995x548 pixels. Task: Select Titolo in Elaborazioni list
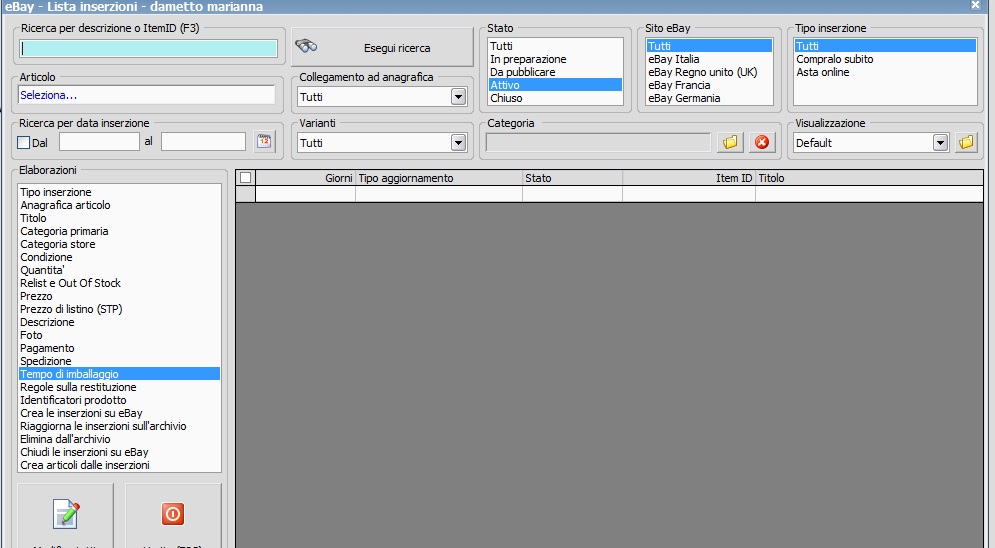click(x=119, y=218)
